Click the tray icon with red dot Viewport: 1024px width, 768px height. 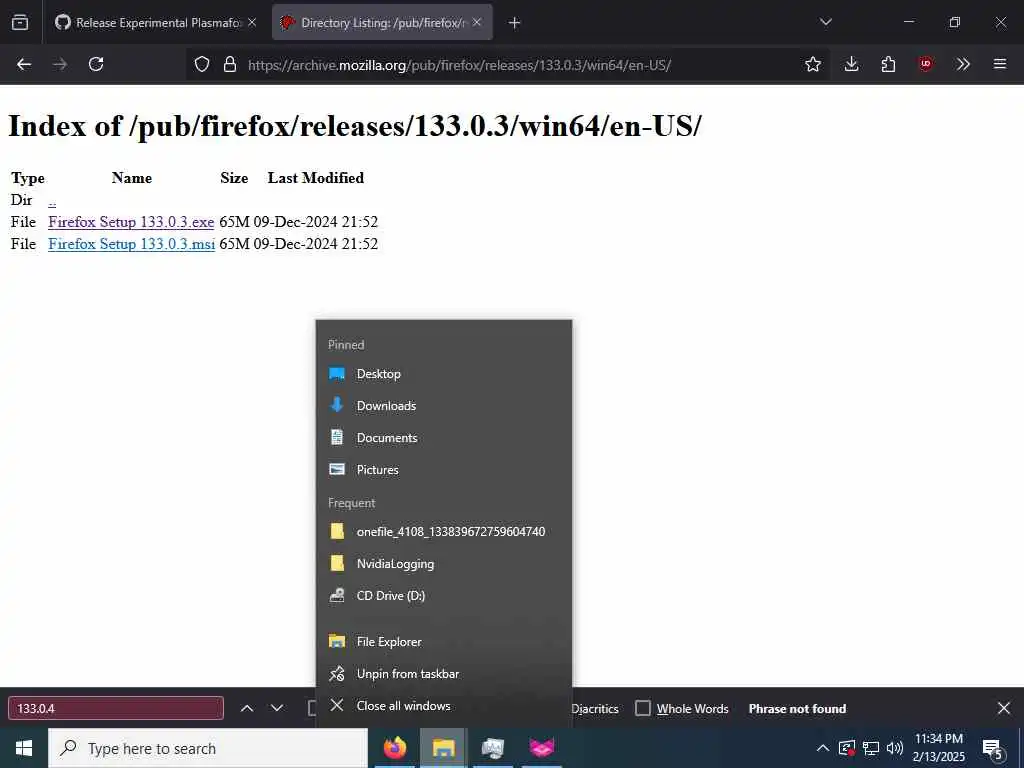tap(847, 748)
